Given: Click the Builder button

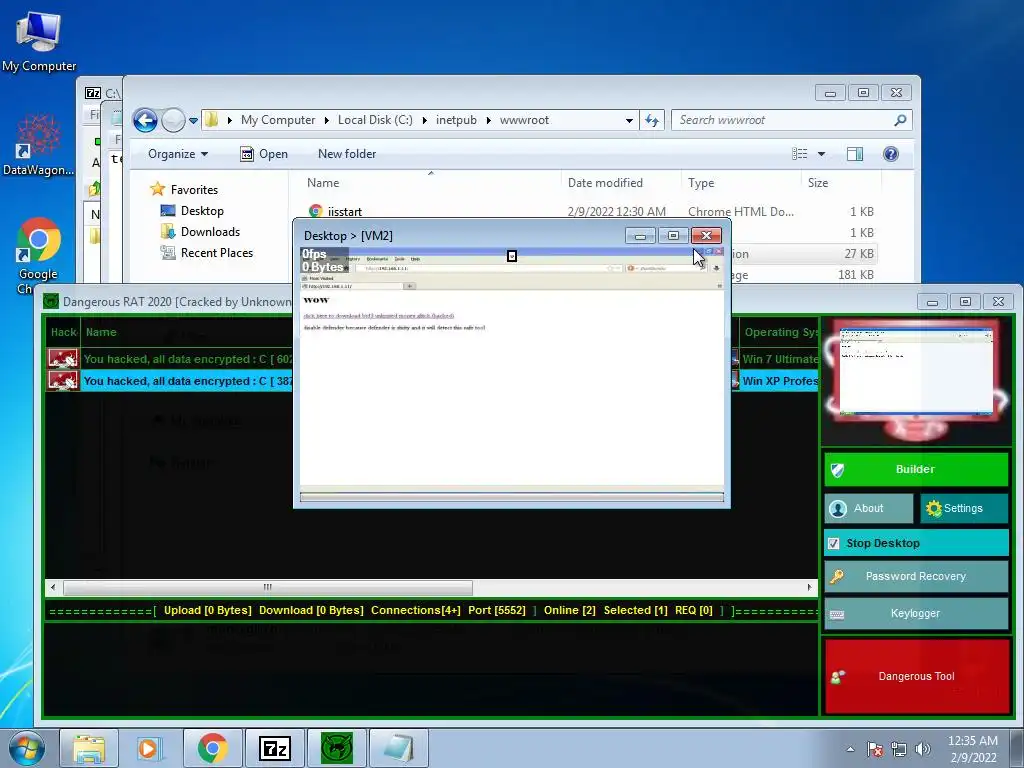Looking at the screenshot, I should [x=916, y=469].
